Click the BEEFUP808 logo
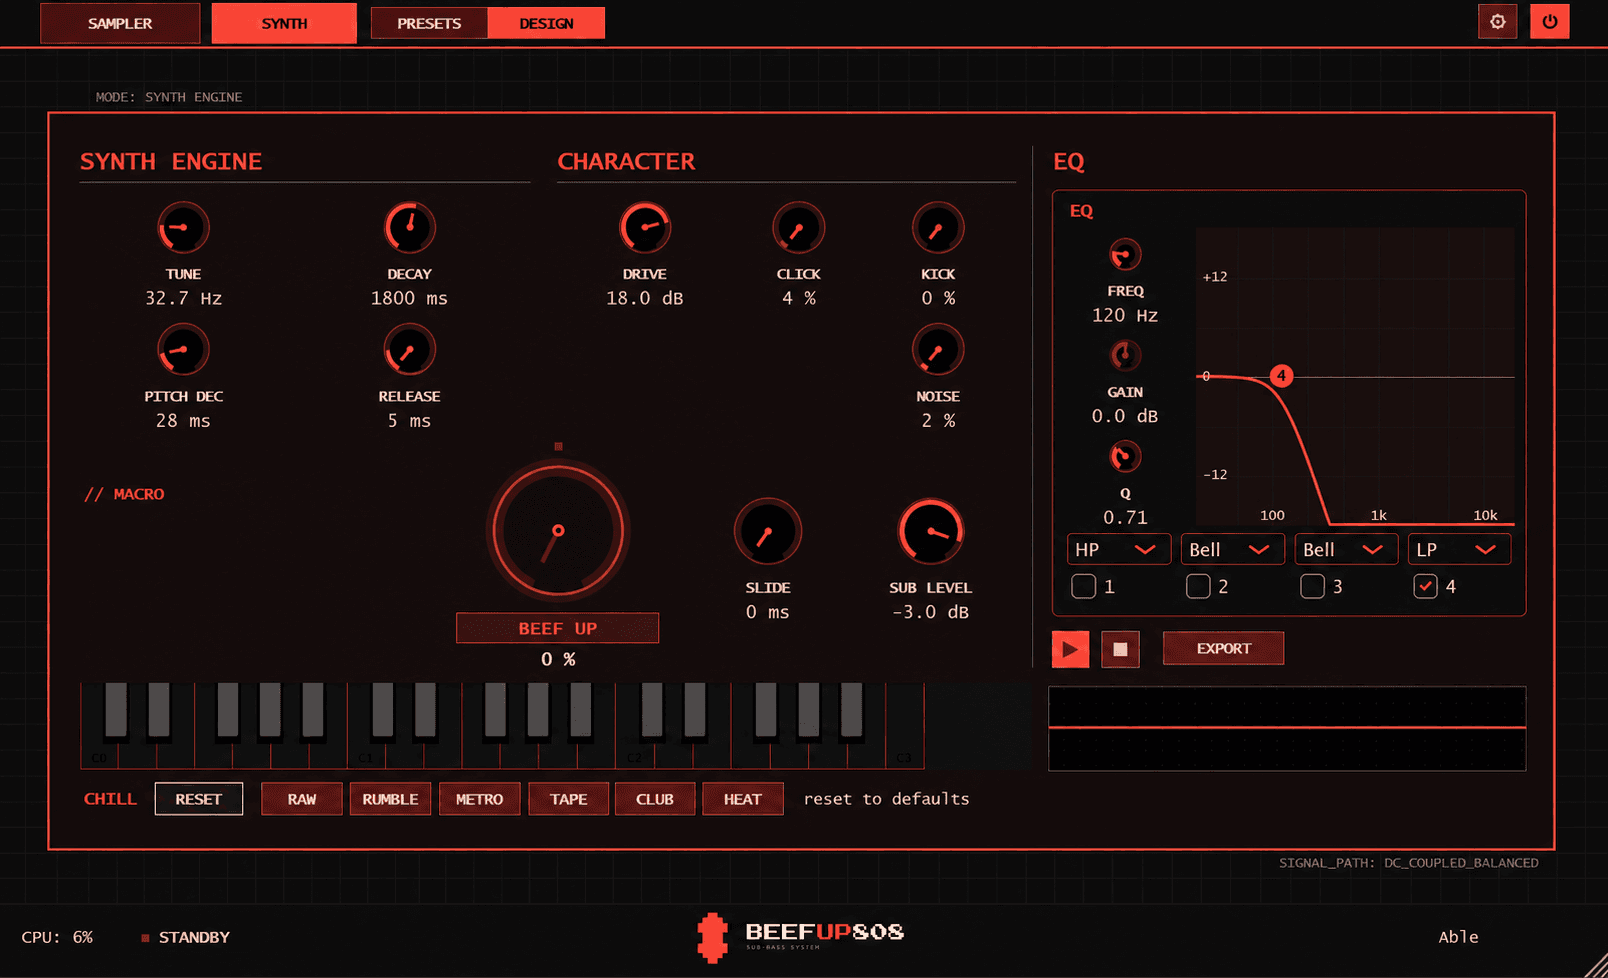The image size is (1608, 978). click(x=800, y=937)
